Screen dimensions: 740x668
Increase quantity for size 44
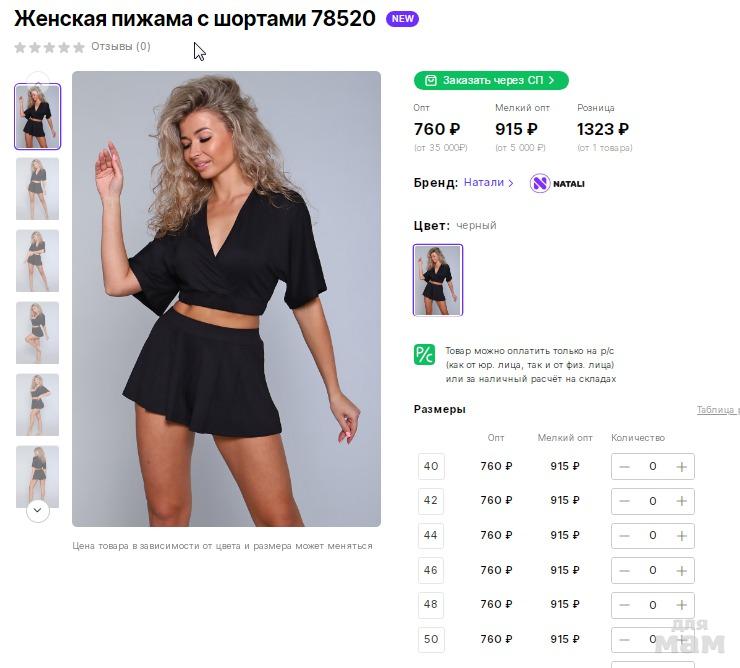pos(682,535)
